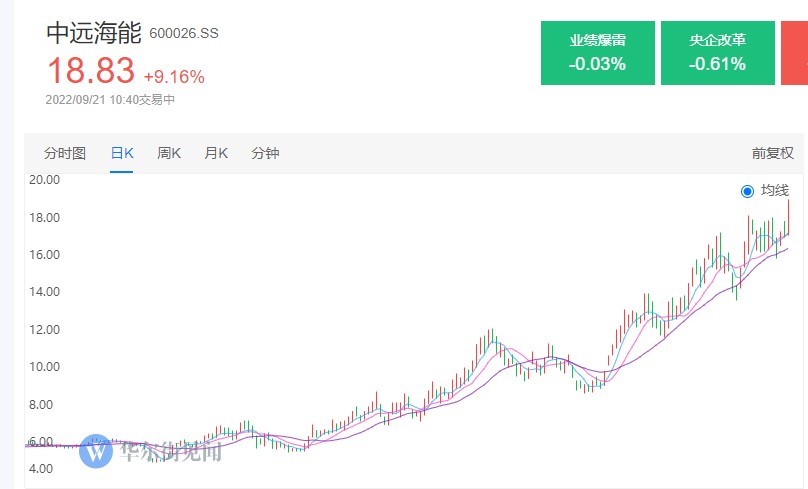The image size is (808, 489).
Task: Click the 20.00 y-axis label
Action: click(x=44, y=180)
